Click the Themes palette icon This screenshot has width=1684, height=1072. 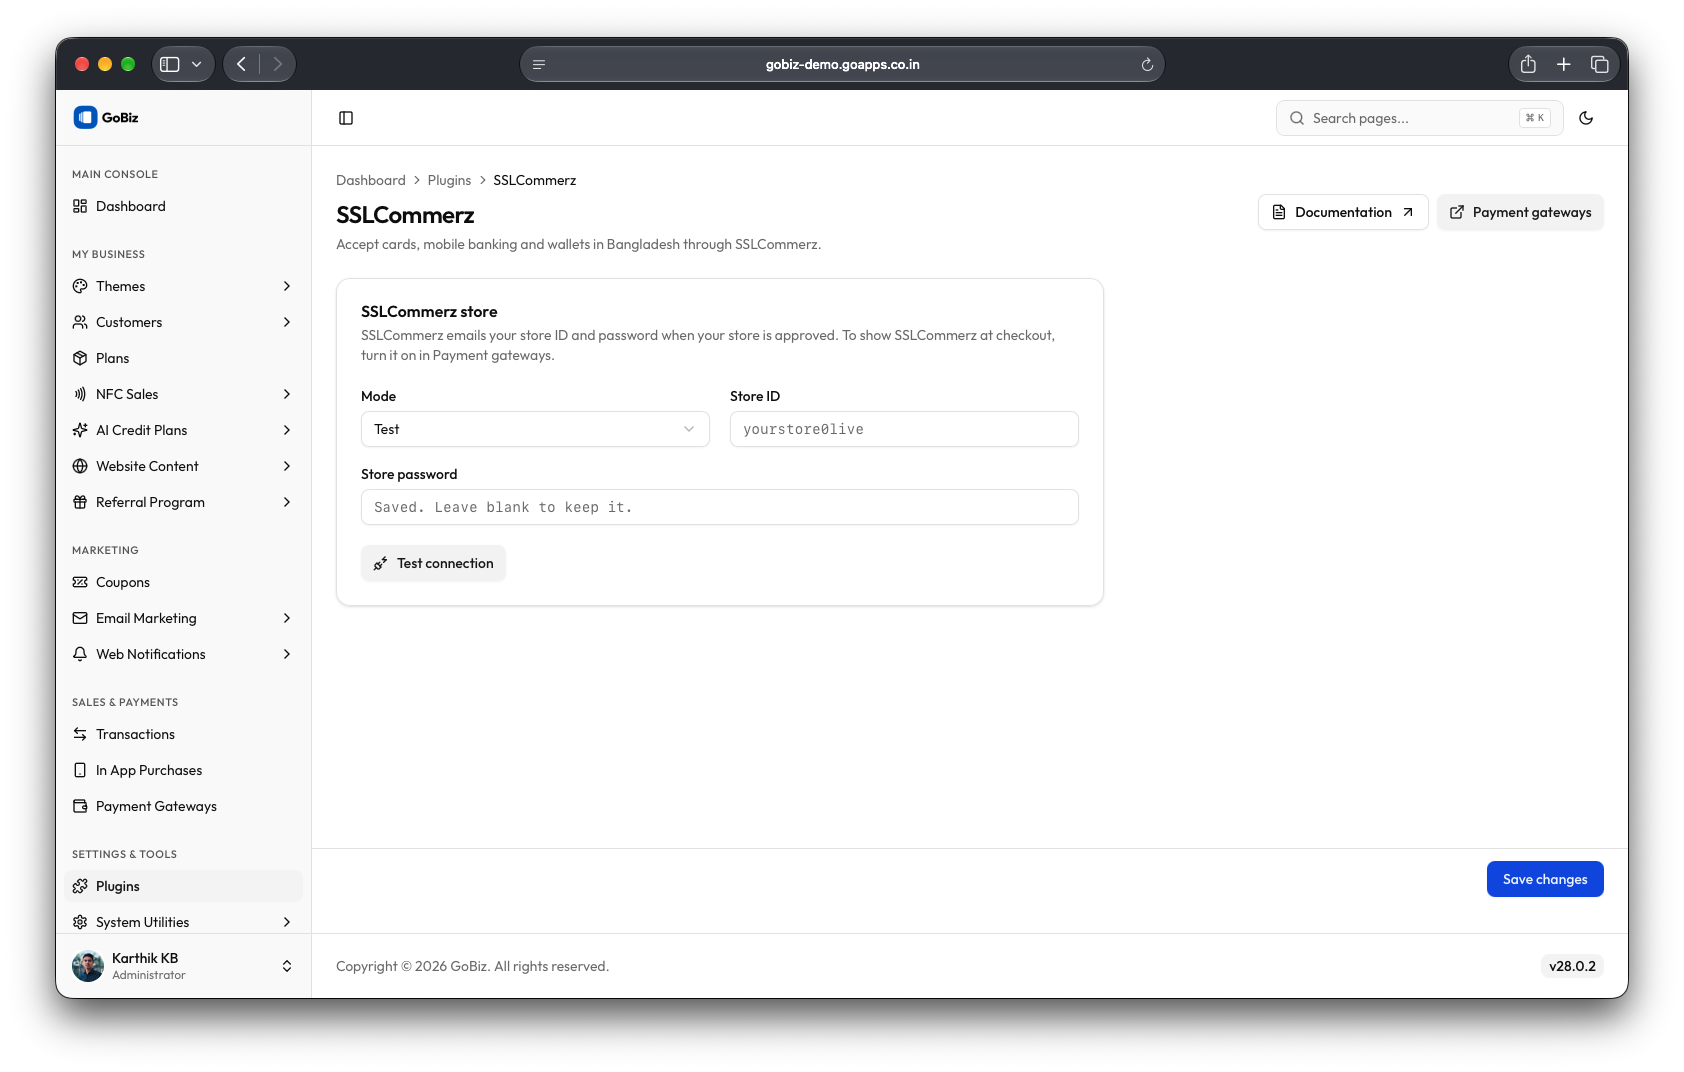(x=80, y=286)
